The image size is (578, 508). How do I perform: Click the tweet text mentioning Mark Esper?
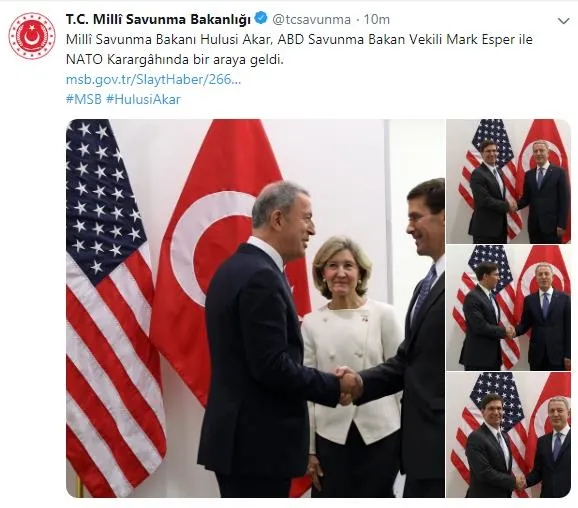(299, 39)
